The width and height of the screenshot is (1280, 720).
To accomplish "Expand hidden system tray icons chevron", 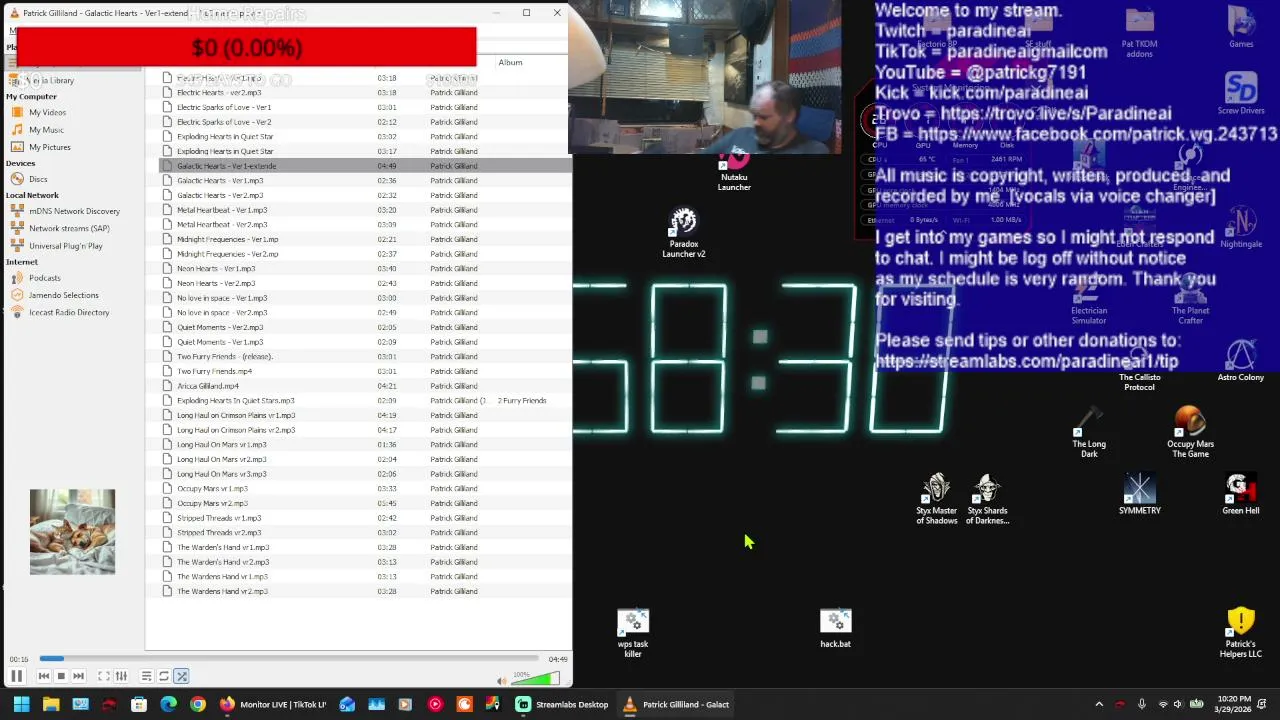I will 1099,704.
